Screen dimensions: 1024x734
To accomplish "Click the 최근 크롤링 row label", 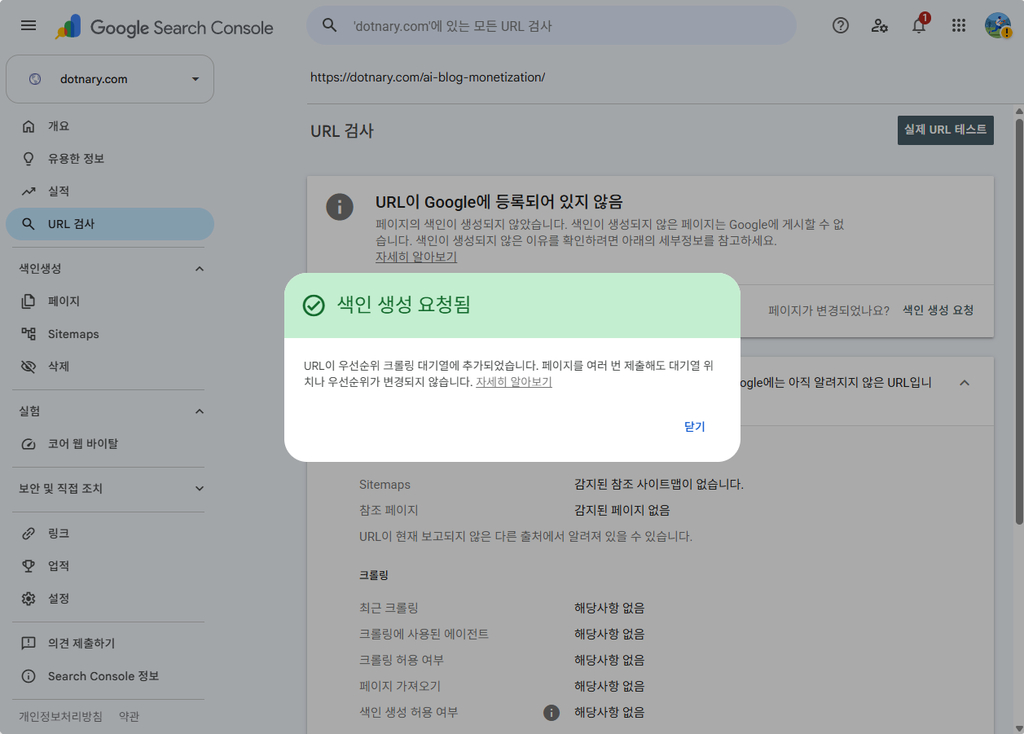I will tap(389, 608).
